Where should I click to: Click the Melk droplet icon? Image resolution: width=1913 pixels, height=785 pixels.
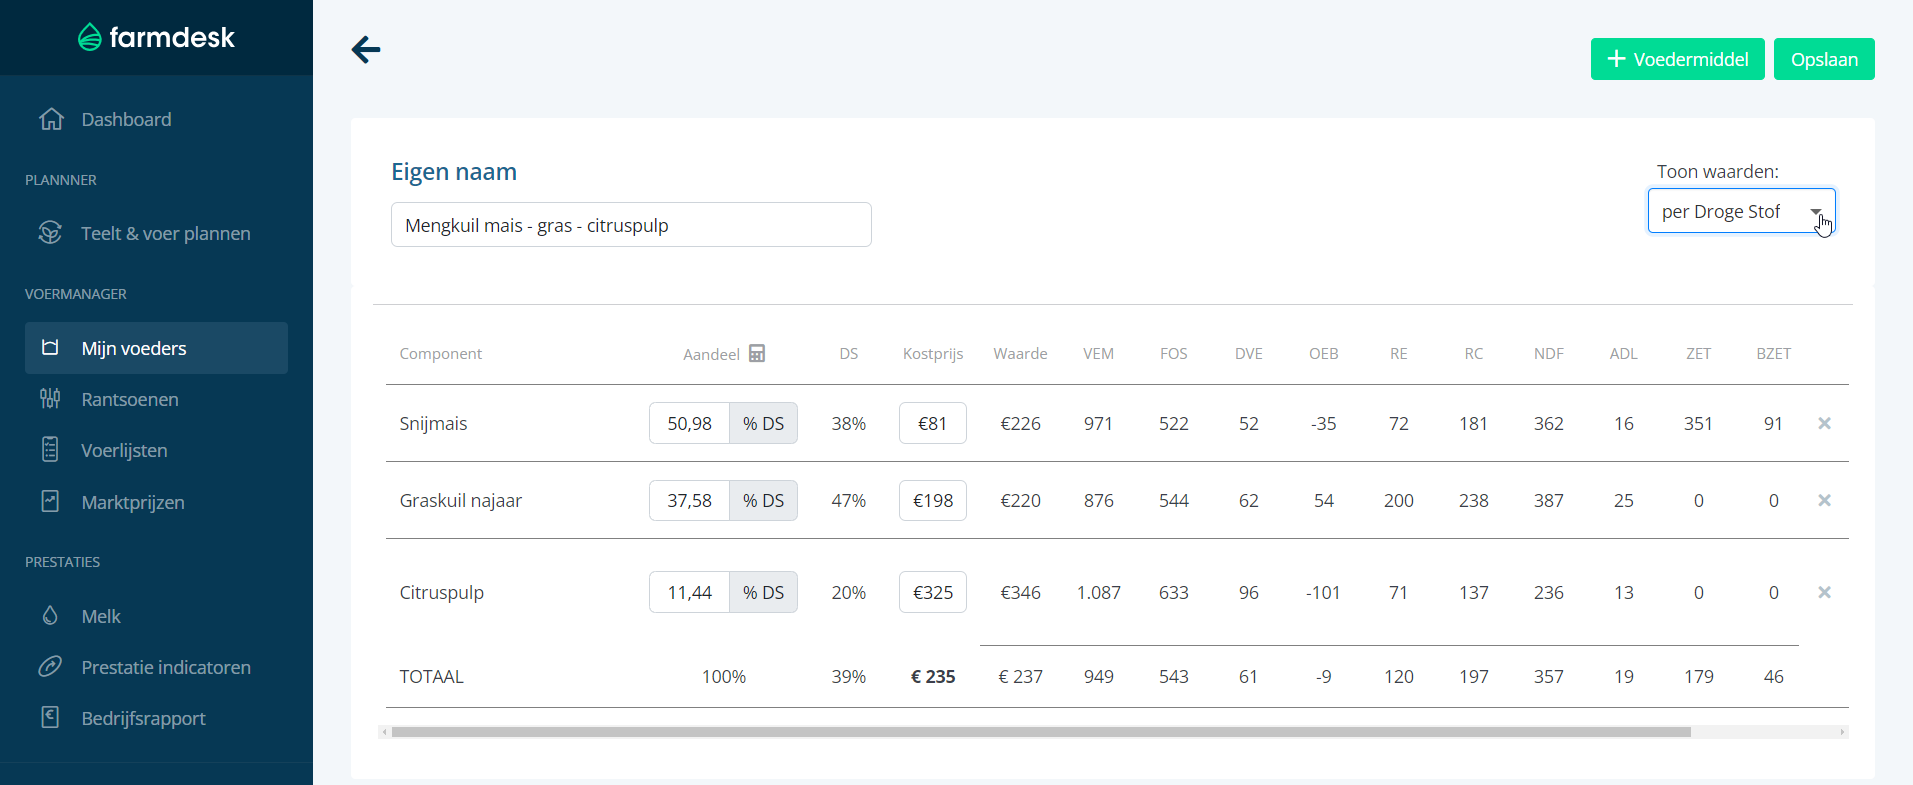pyautogui.click(x=50, y=616)
